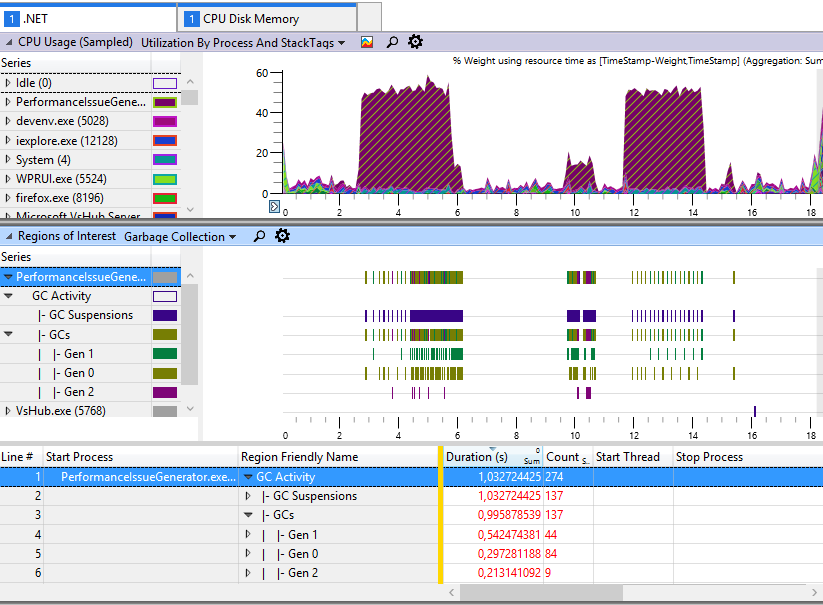Click the Start Thread column header
Image resolution: width=823 pixels, height=605 pixels.
[x=633, y=457]
